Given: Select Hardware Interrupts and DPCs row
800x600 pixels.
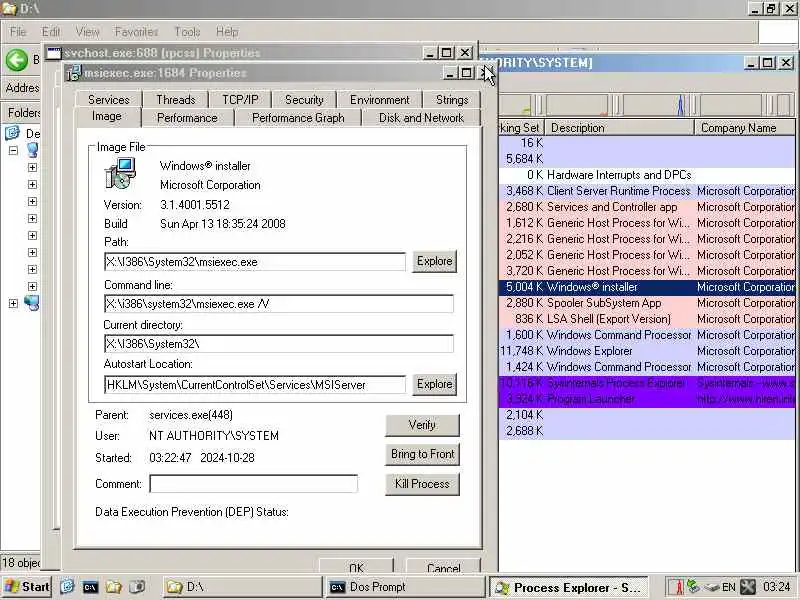Looking at the screenshot, I should point(646,175).
